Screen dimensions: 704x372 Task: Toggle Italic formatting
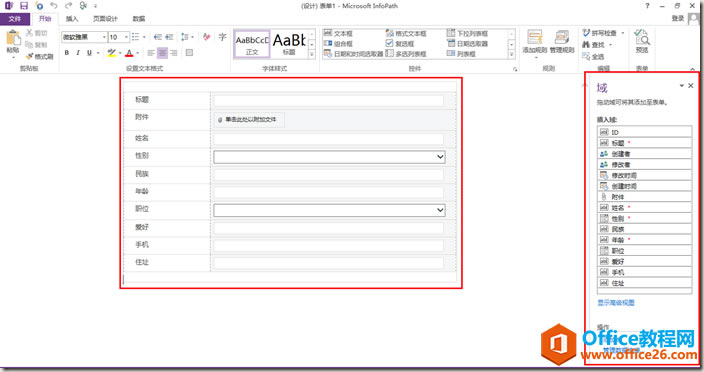78,53
